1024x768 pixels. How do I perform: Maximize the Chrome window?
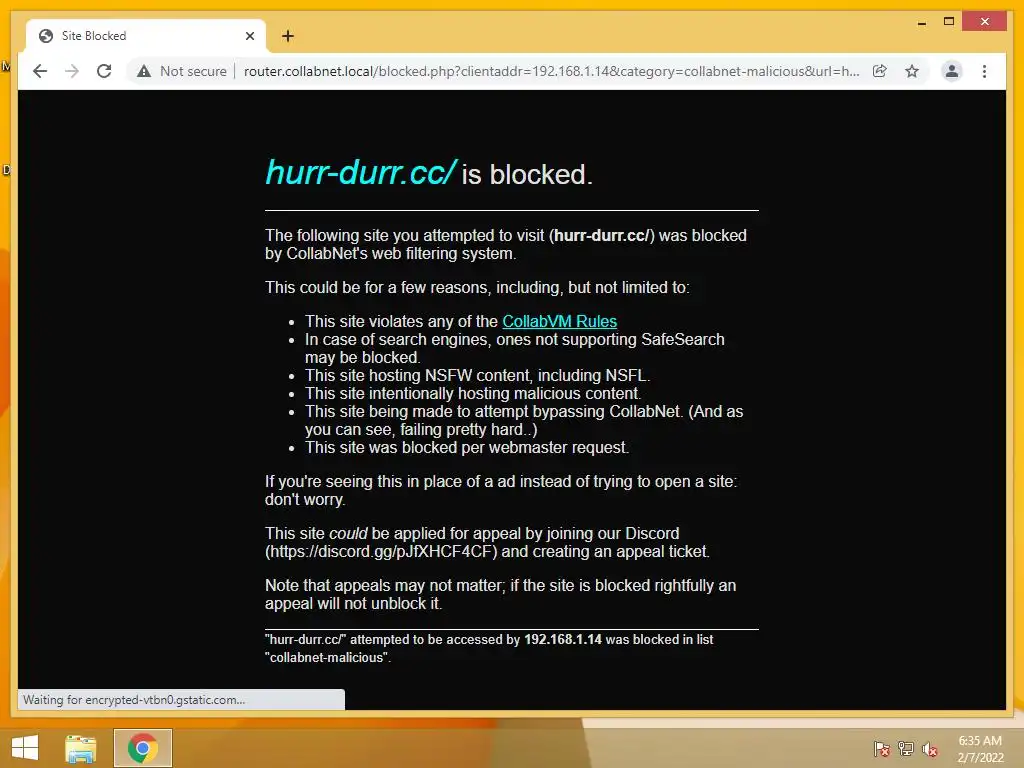click(x=949, y=22)
